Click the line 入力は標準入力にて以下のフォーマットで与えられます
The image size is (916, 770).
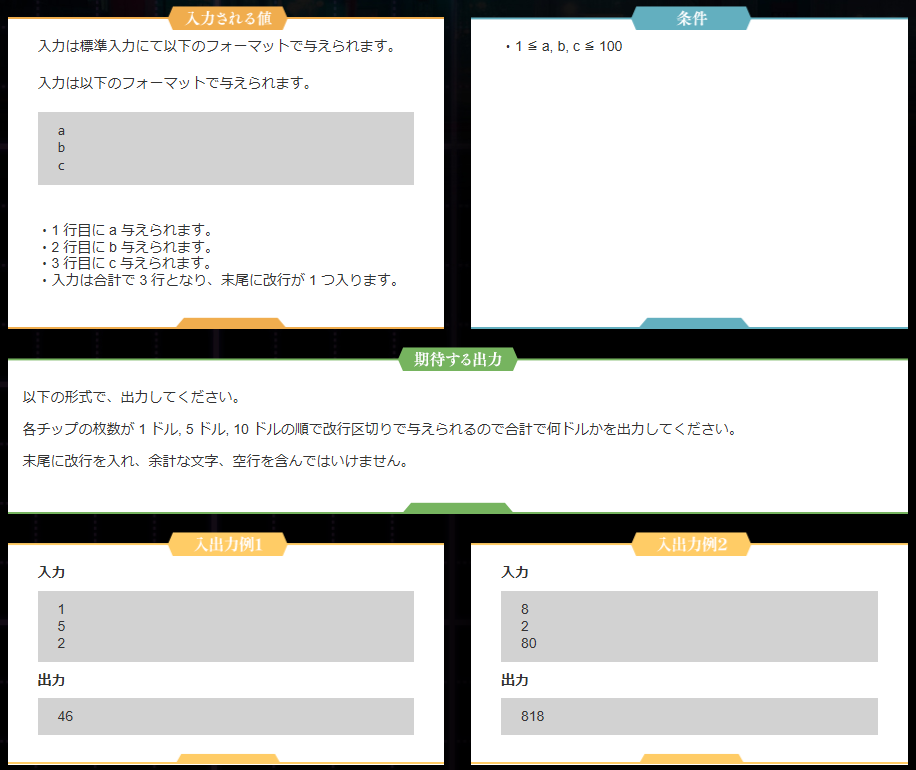tap(217, 46)
